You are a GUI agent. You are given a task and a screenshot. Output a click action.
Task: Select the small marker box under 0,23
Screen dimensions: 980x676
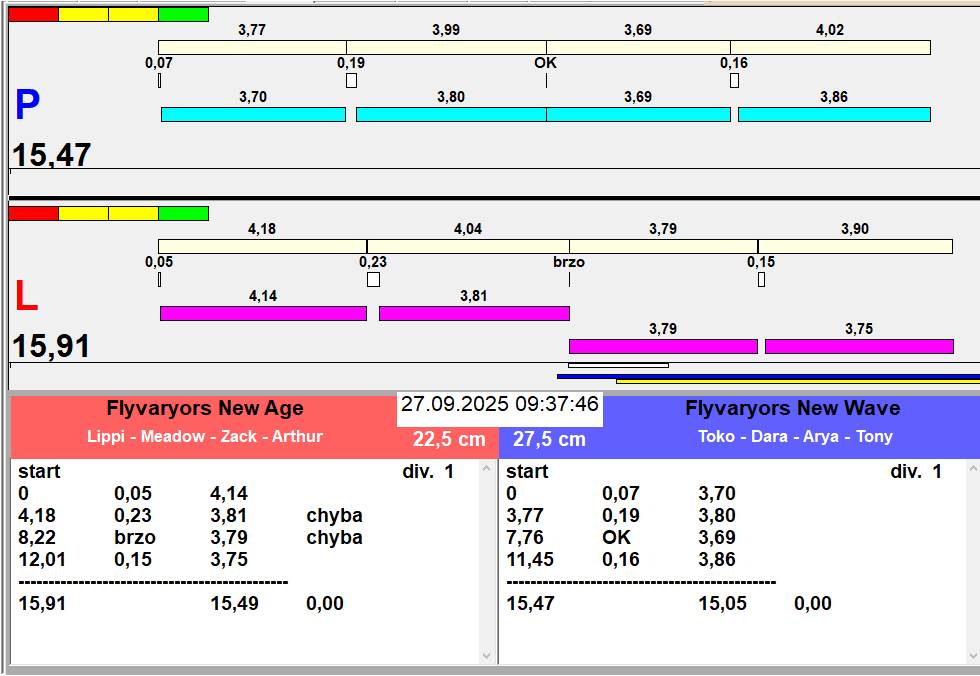[373, 280]
